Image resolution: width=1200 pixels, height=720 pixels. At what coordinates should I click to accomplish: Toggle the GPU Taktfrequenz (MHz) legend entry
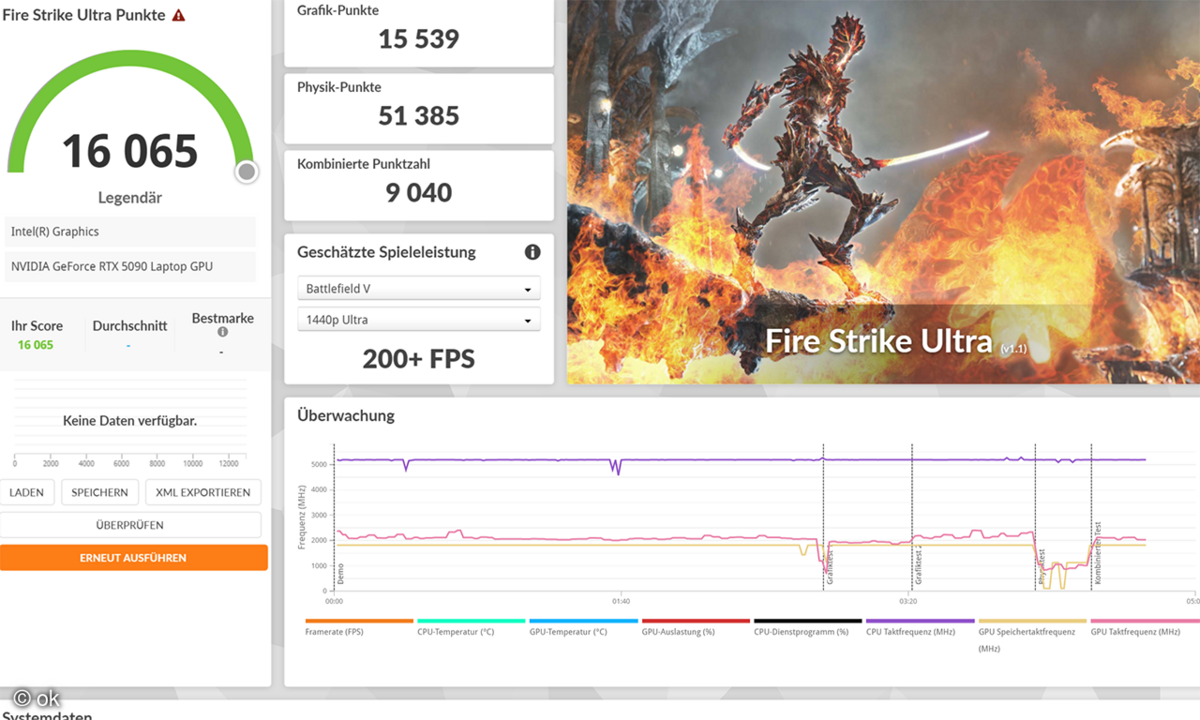tap(1144, 628)
